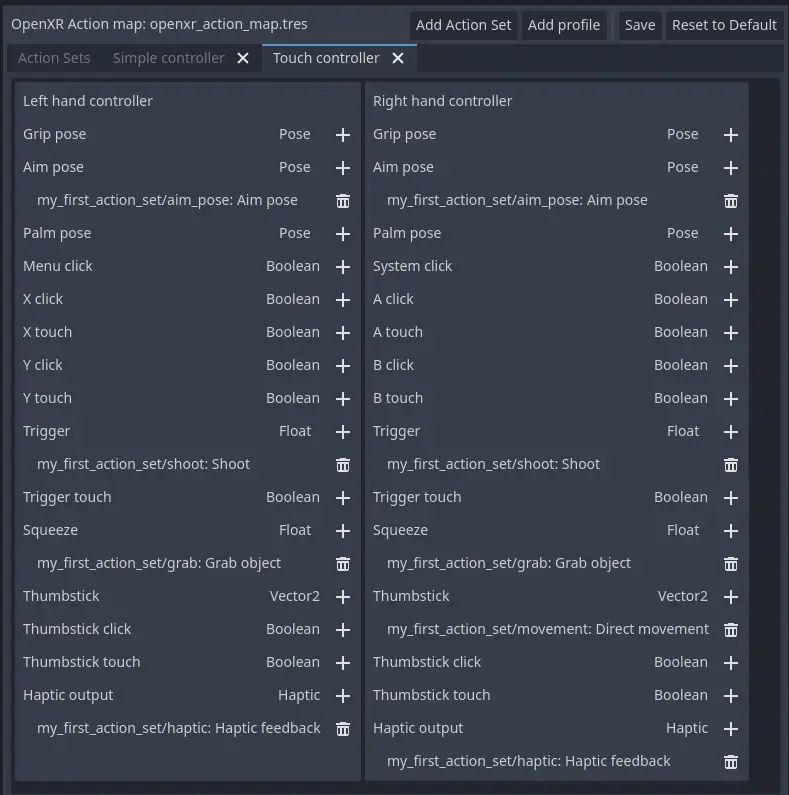Delete left Grab object squeeze binding
Screen dimensions: 789x795
pos(343,564)
